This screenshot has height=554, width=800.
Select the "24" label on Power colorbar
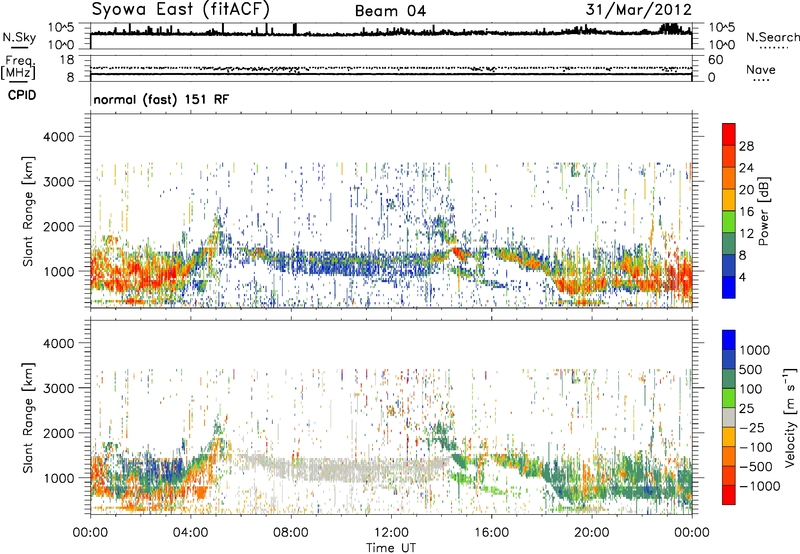click(x=746, y=168)
